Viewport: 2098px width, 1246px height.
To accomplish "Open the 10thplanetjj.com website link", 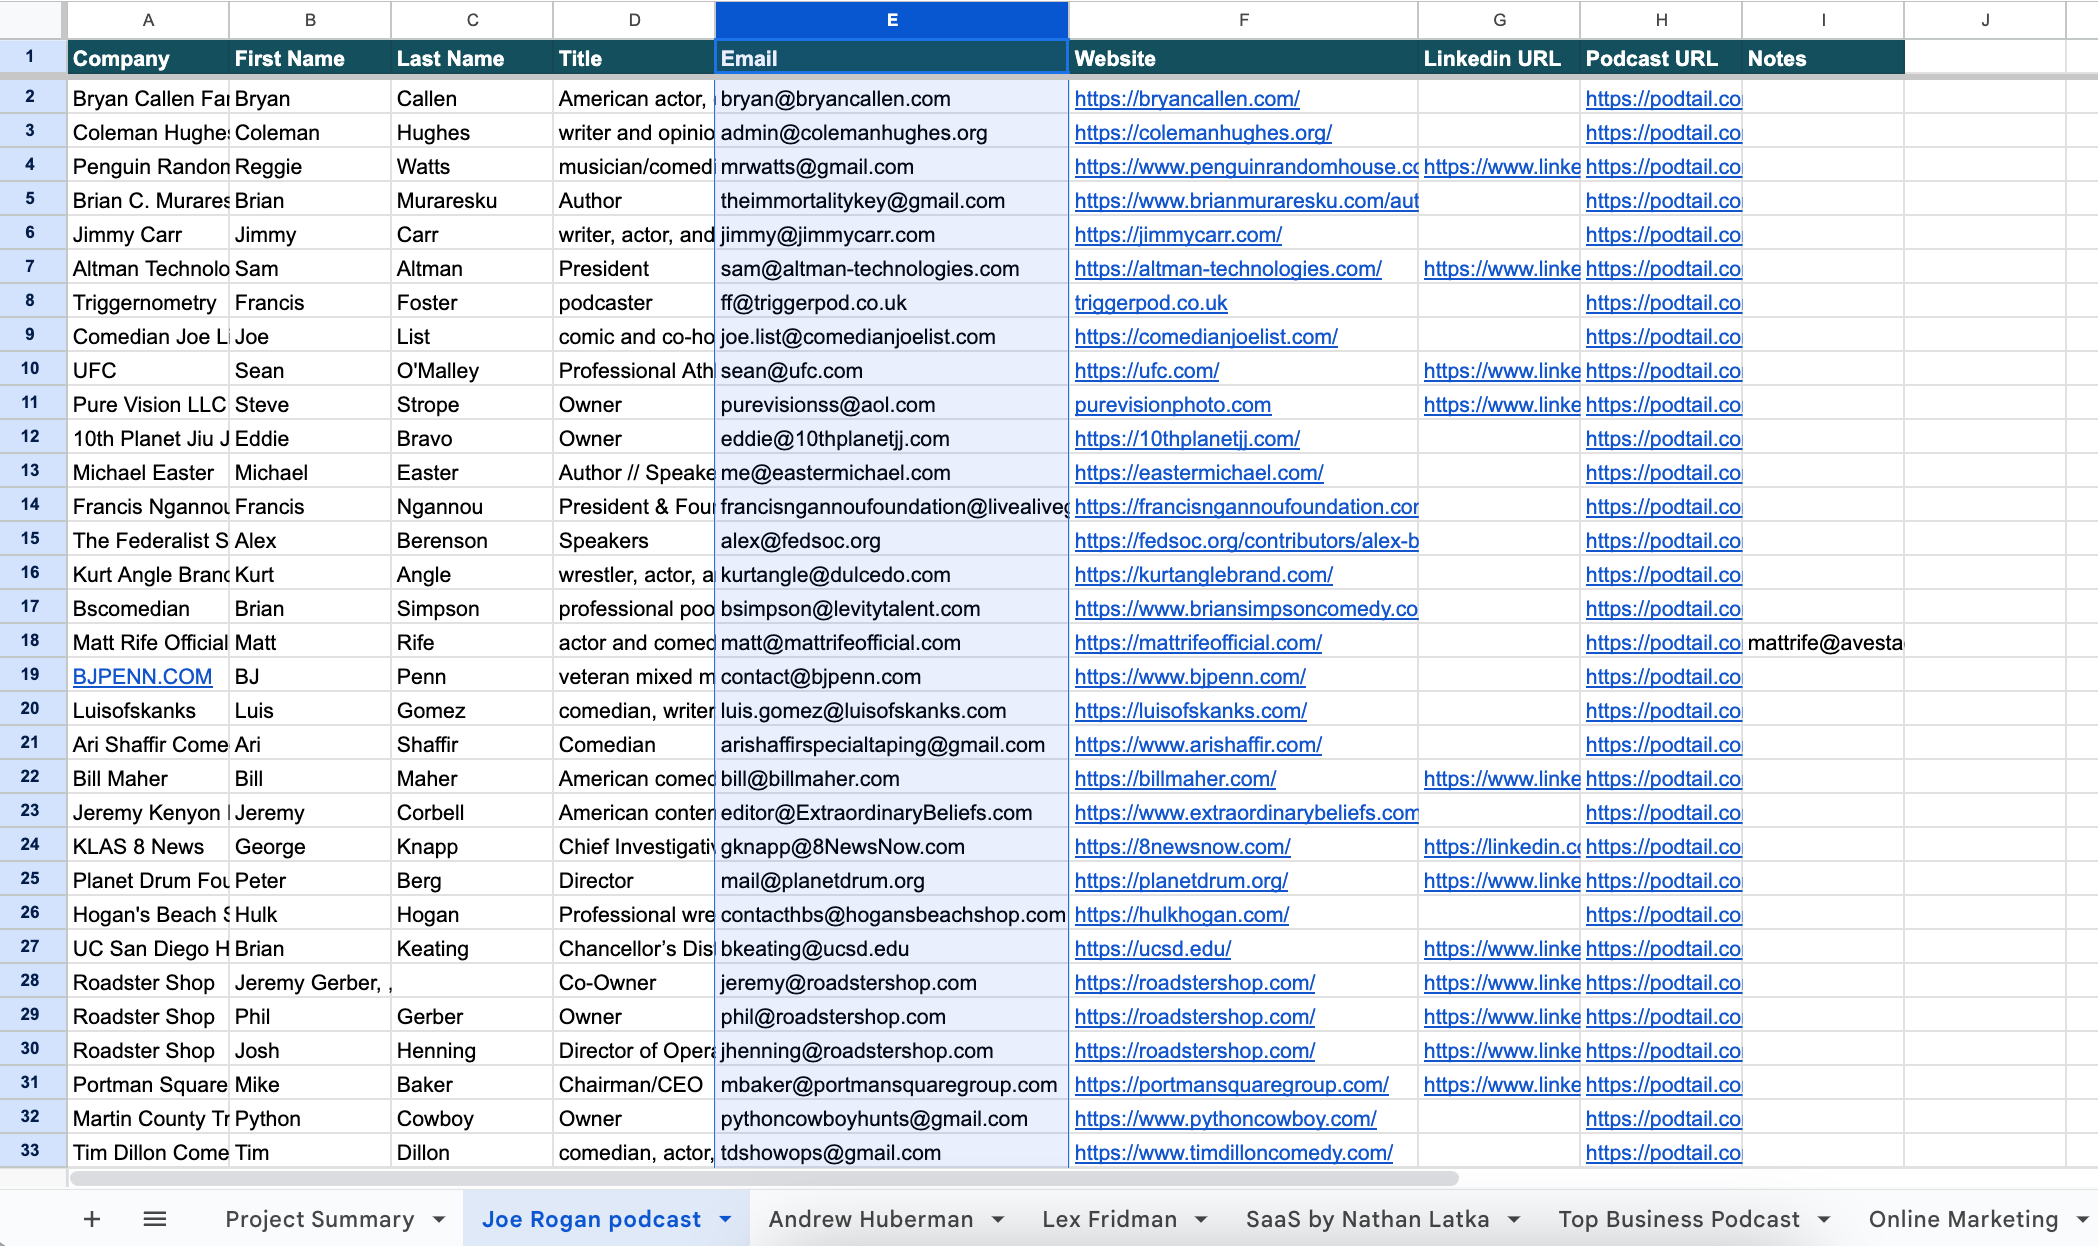I will pos(1187,439).
